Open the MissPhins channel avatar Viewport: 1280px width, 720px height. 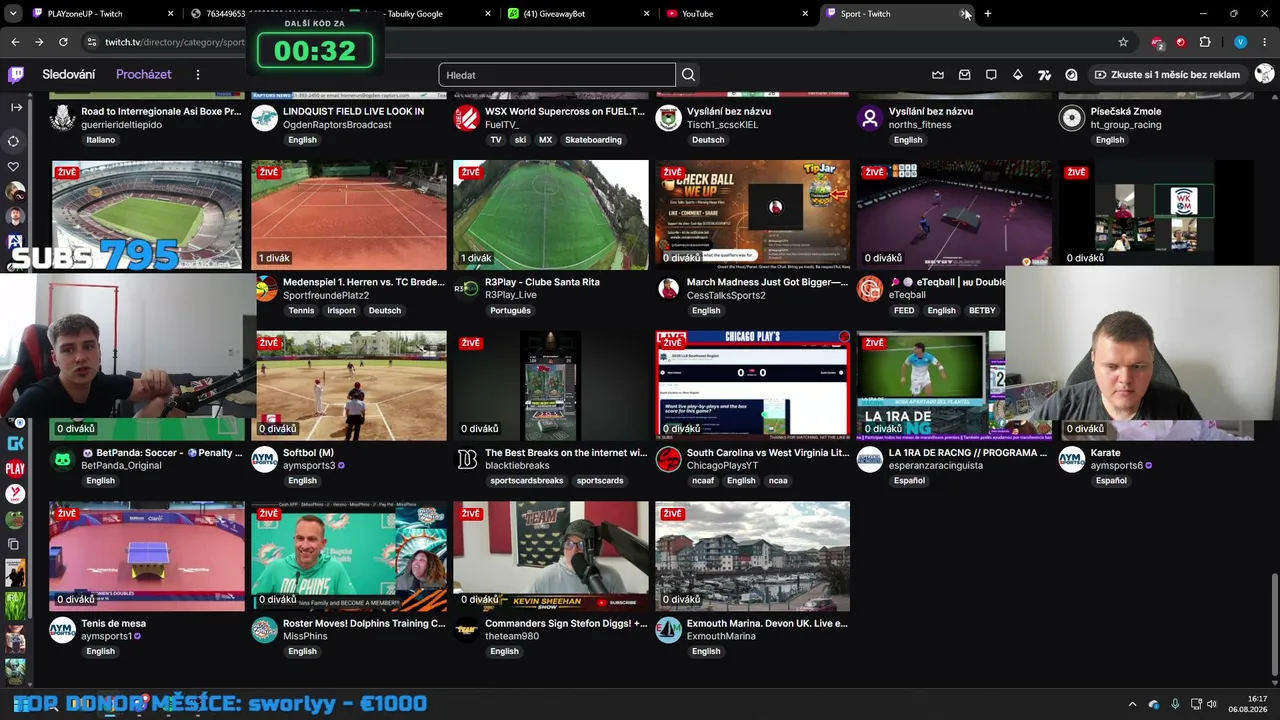264,630
